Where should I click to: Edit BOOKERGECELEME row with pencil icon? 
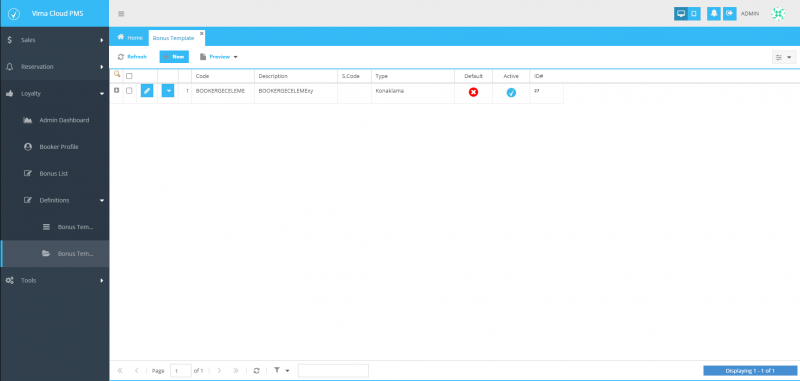[147, 91]
